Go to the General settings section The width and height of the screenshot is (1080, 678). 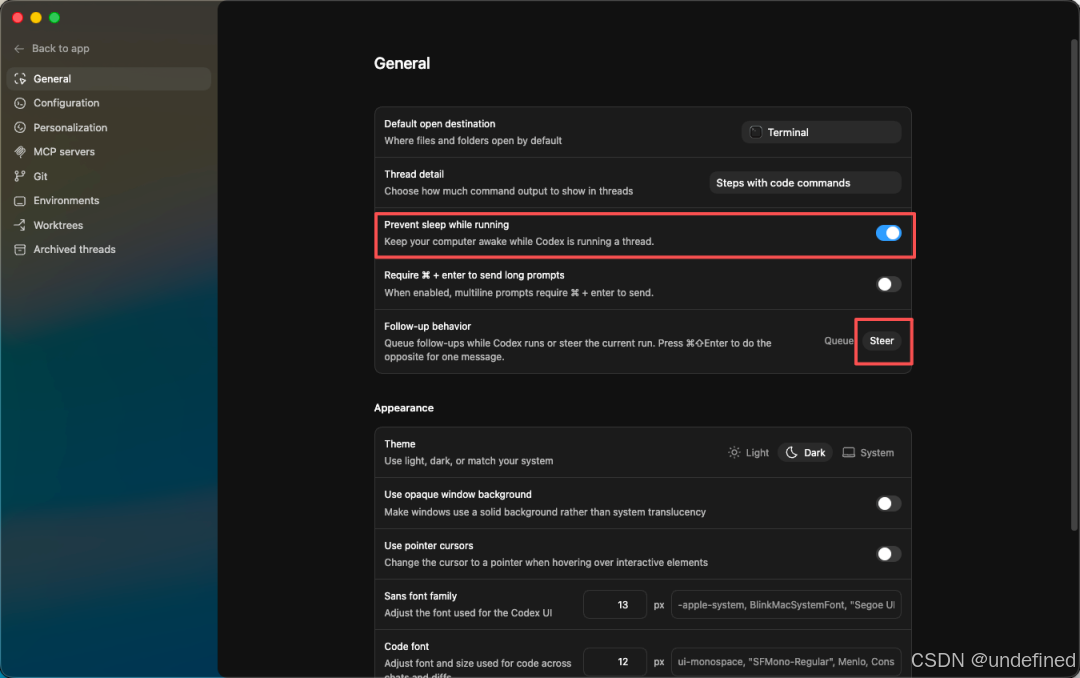(109, 79)
